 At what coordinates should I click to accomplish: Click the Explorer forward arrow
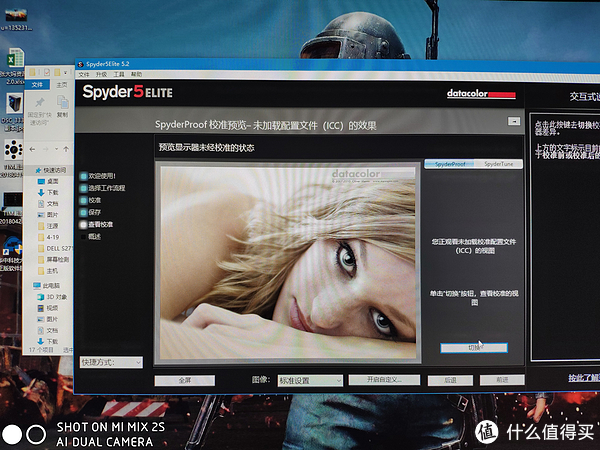[x=46, y=149]
